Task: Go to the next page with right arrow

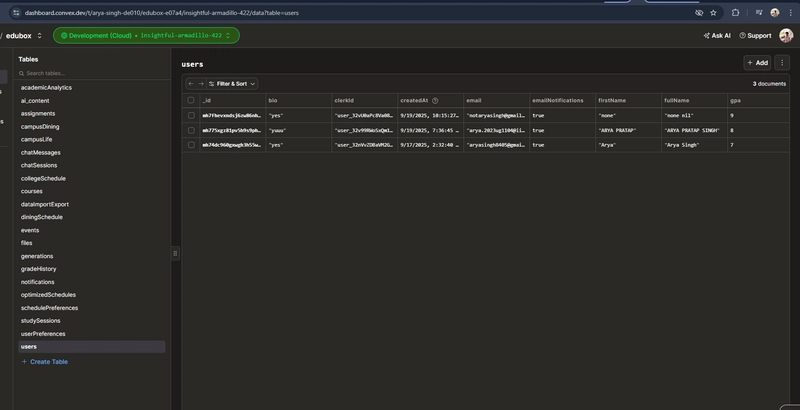Action: 201,84
